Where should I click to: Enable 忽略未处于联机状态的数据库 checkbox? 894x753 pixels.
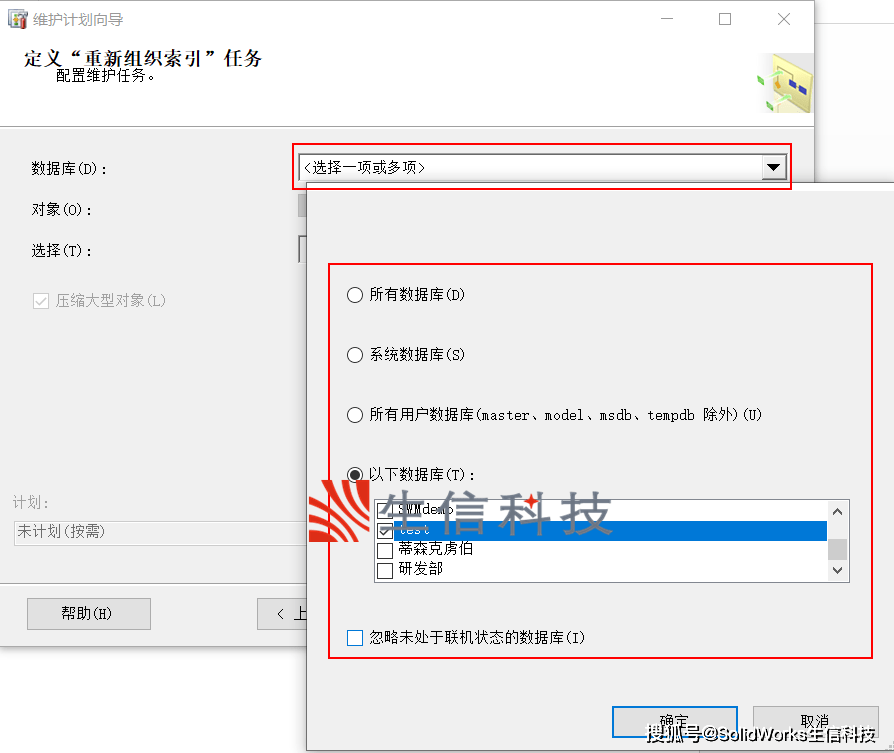pyautogui.click(x=355, y=637)
